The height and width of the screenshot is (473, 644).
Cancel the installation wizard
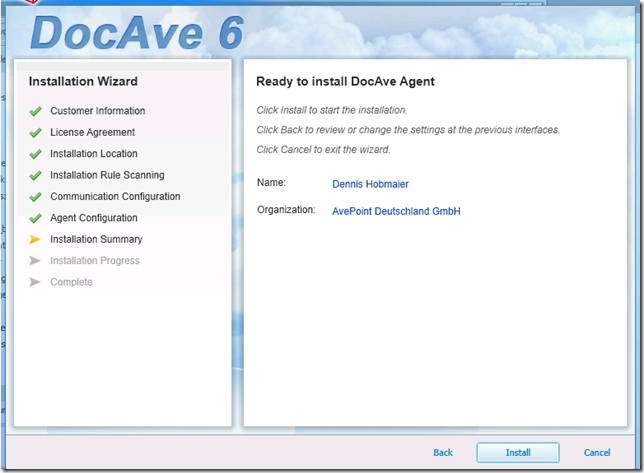pyautogui.click(x=597, y=452)
